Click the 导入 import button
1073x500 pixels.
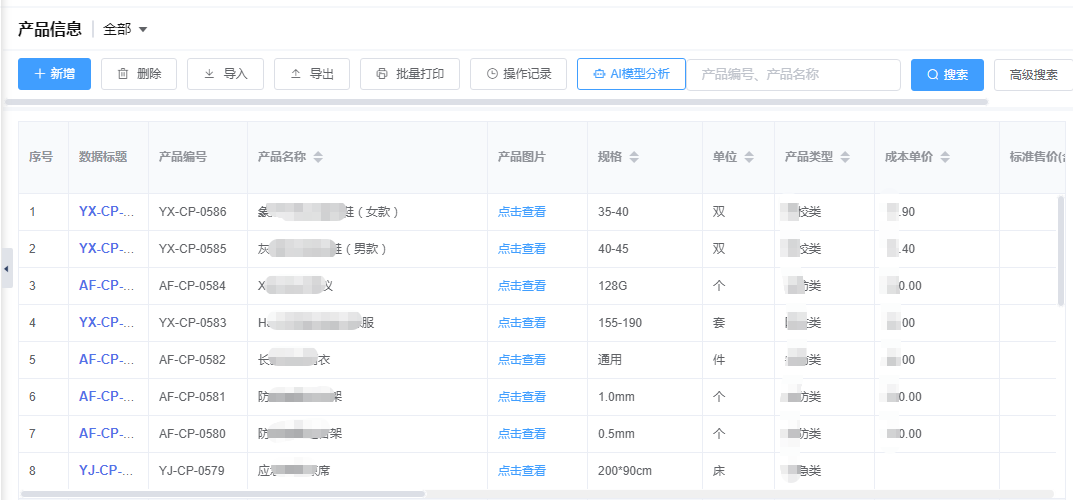click(x=225, y=74)
